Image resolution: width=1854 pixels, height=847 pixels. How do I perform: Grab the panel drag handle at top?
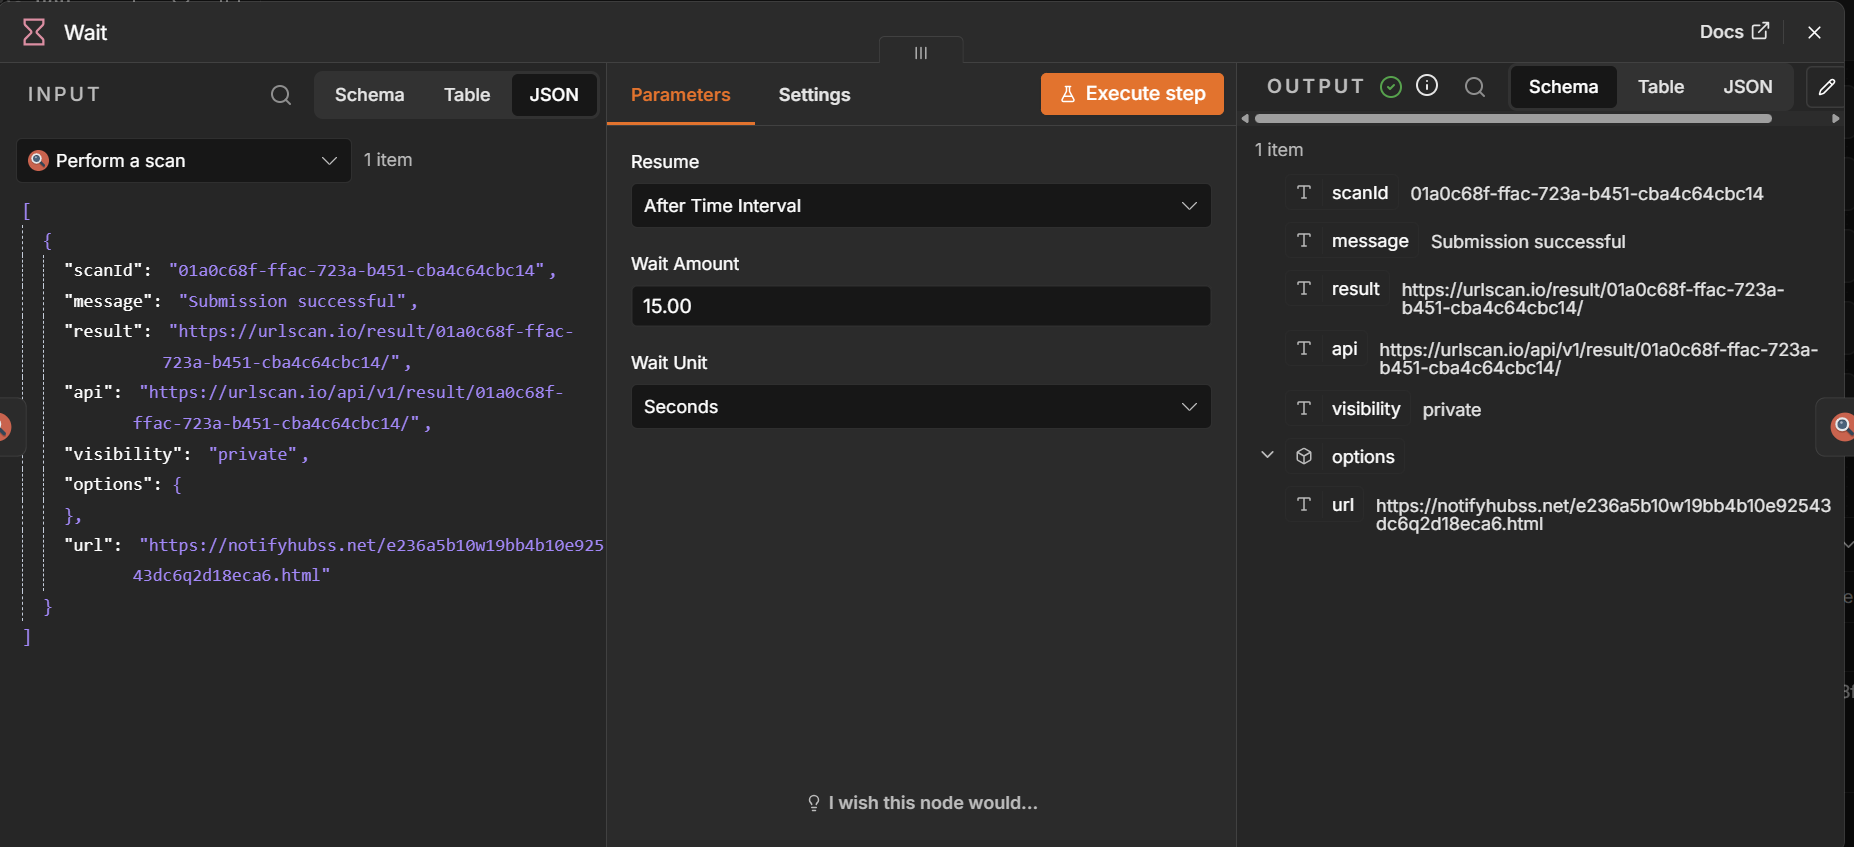(921, 53)
